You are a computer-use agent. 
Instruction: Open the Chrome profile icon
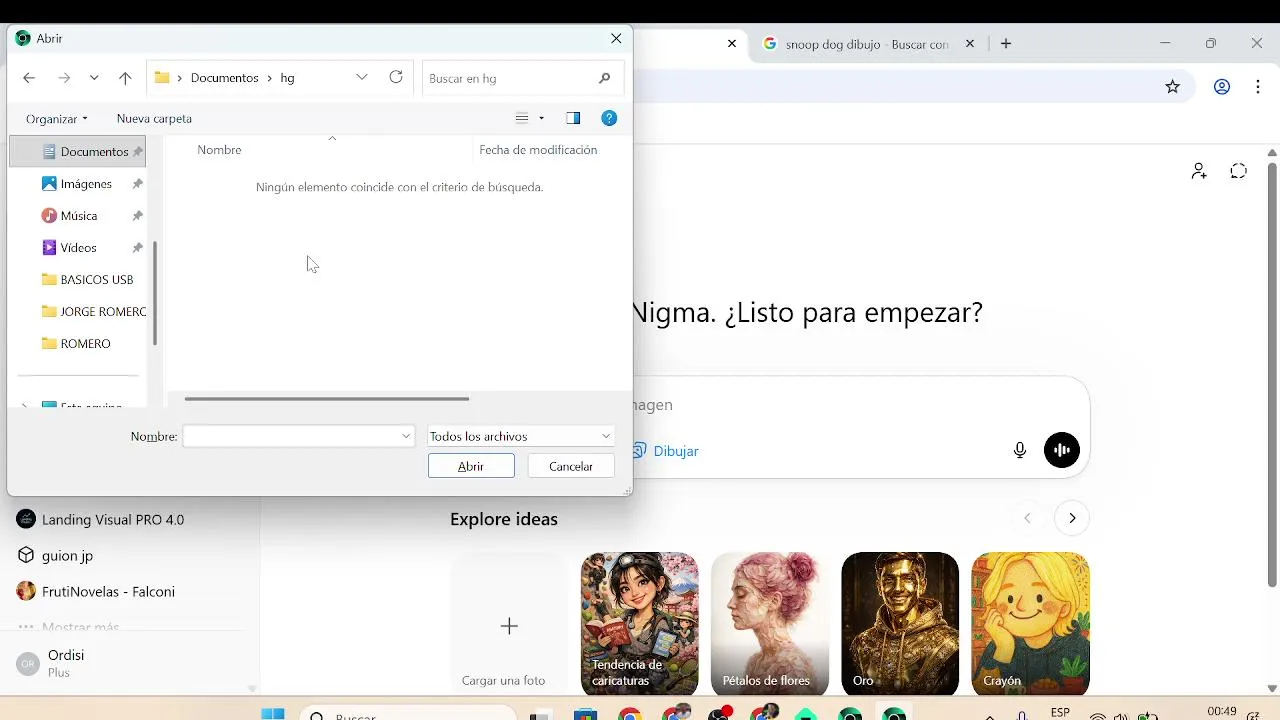[1222, 87]
